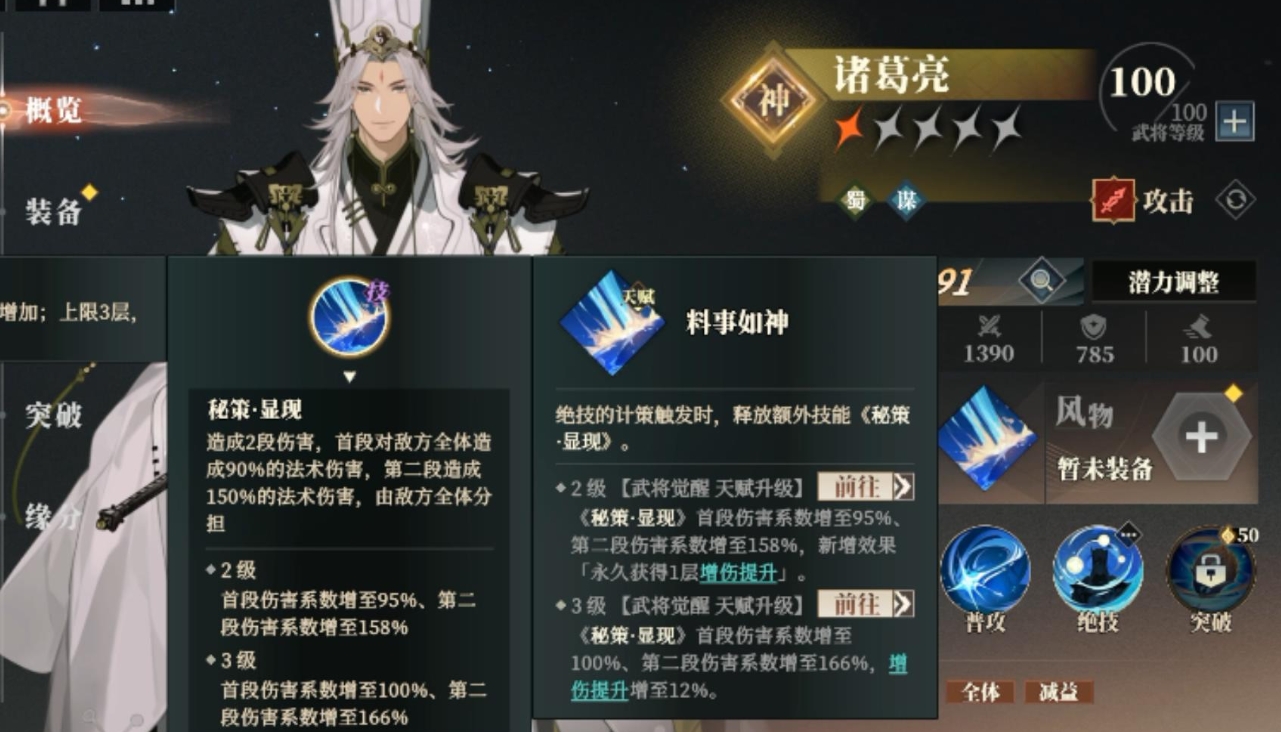Click 前往 button for level 2 talent
The image size is (1281, 732).
tap(866, 487)
